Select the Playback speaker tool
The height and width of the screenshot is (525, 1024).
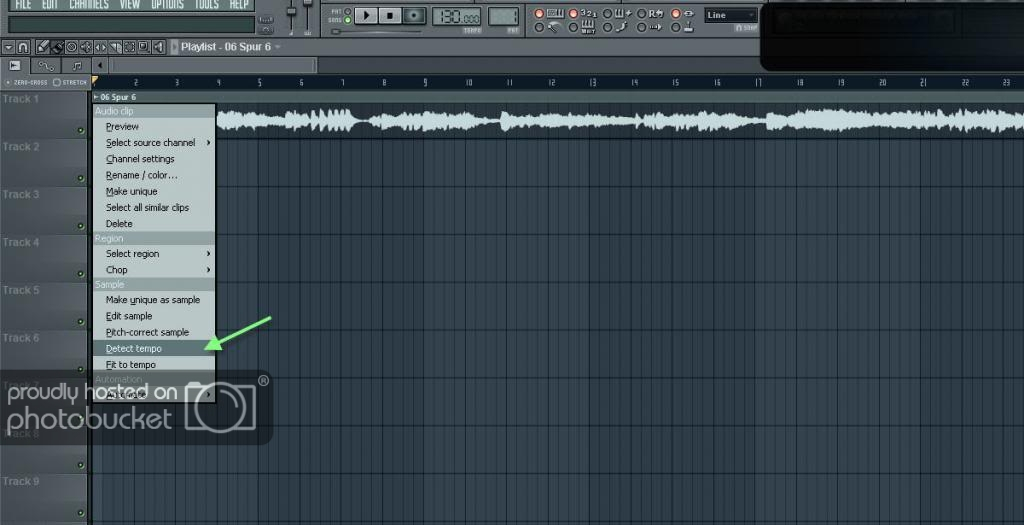coord(159,47)
